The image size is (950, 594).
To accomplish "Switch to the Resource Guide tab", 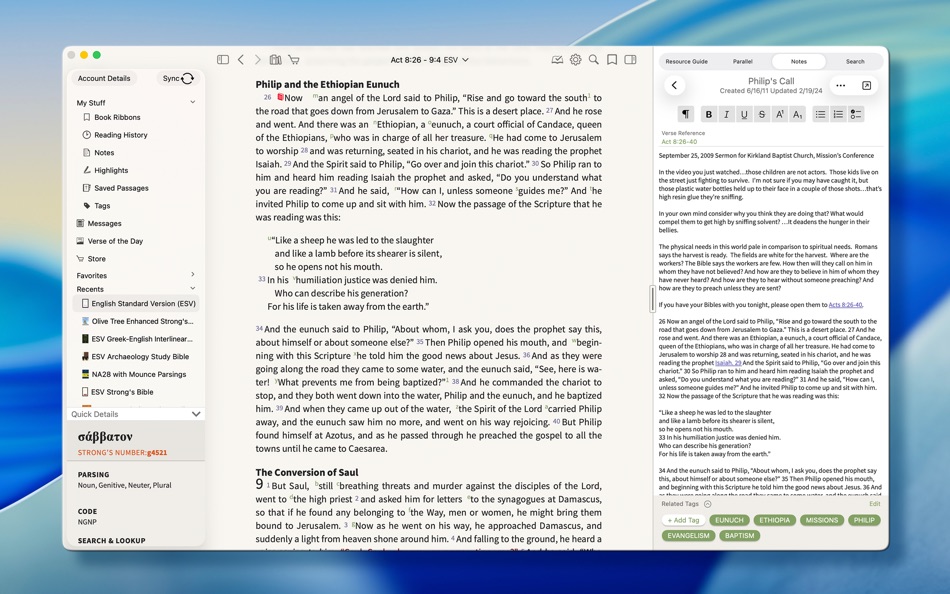I will pyautogui.click(x=686, y=61).
